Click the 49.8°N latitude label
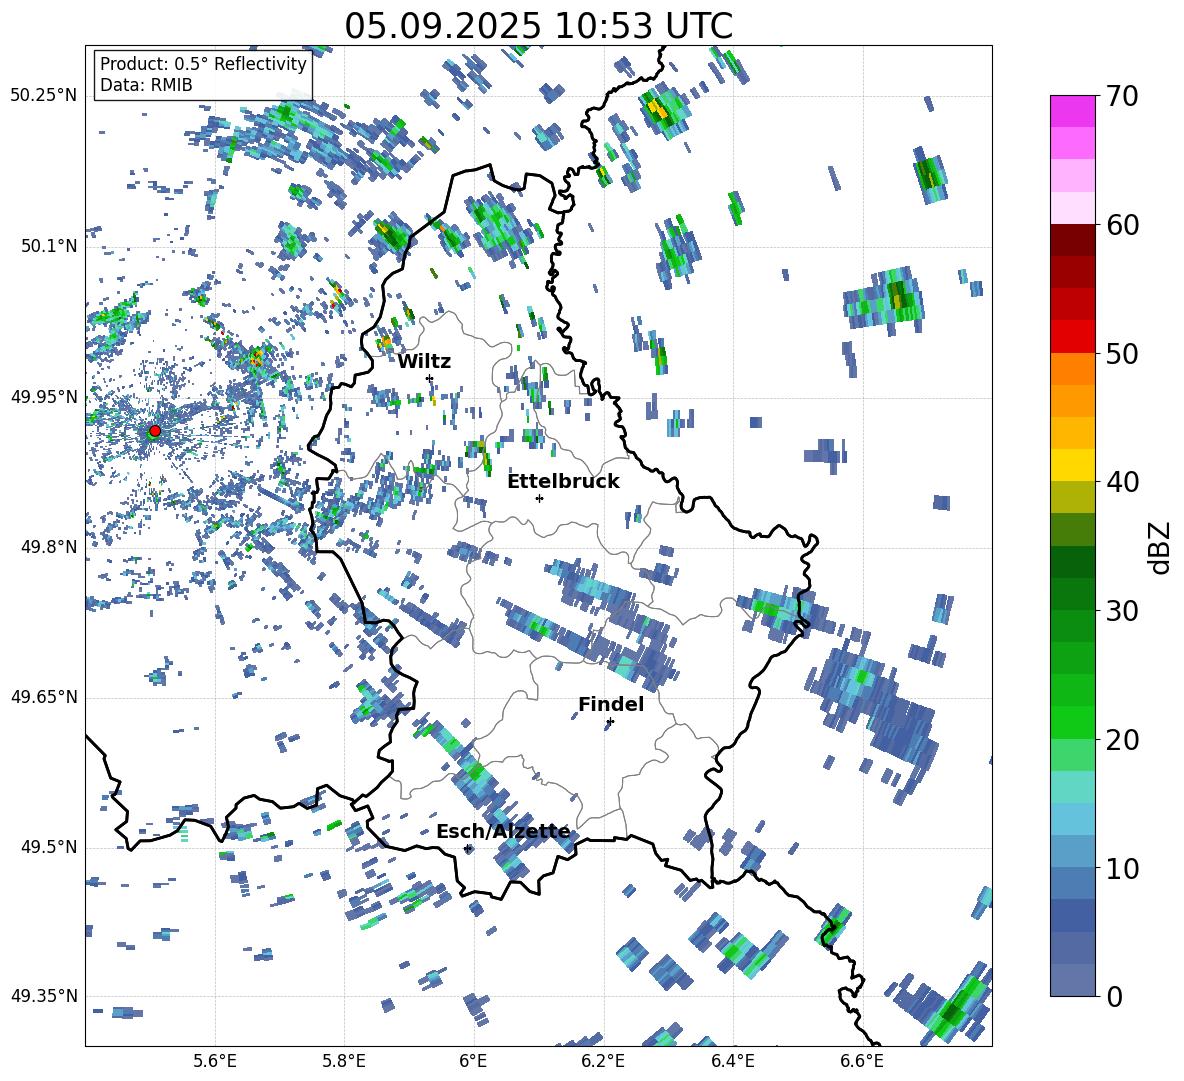This screenshot has width=1184, height=1081. coord(48,547)
